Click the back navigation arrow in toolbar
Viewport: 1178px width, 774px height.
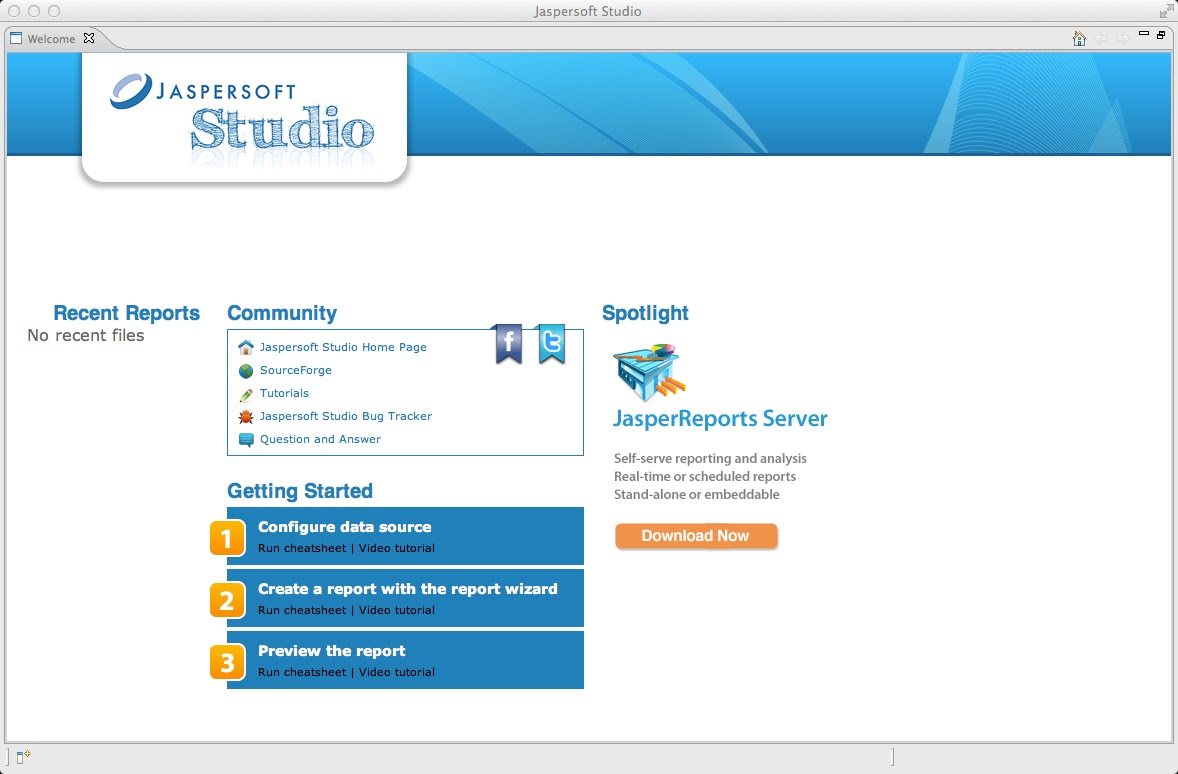(x=1101, y=38)
